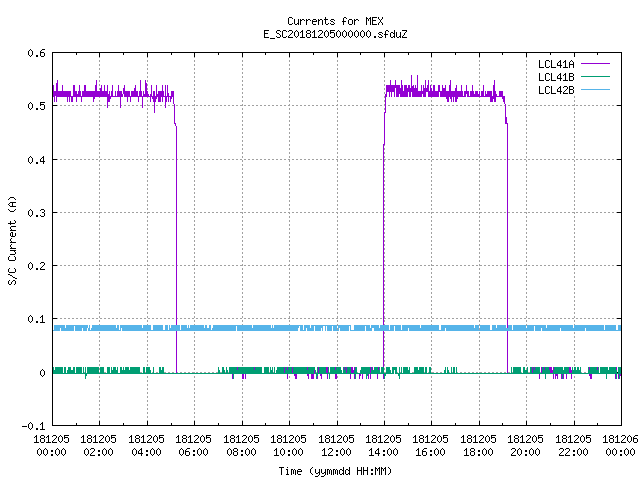Click the blue LCL42B legend line sample
This screenshot has width=640, height=480.
pyautogui.click(x=595, y=89)
